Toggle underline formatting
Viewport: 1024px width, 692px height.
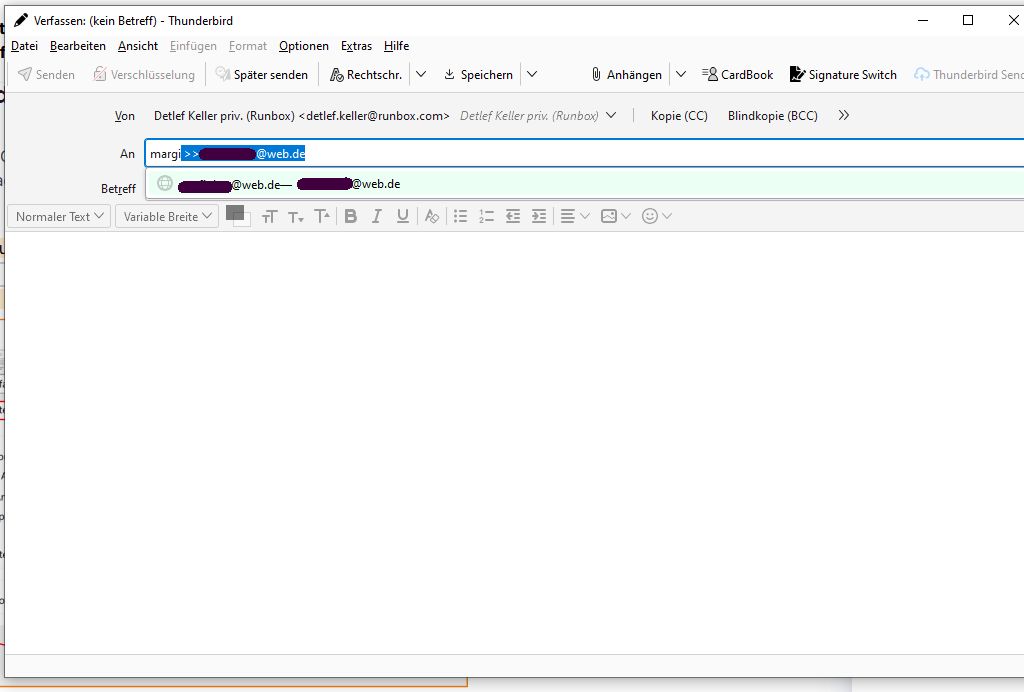[403, 216]
